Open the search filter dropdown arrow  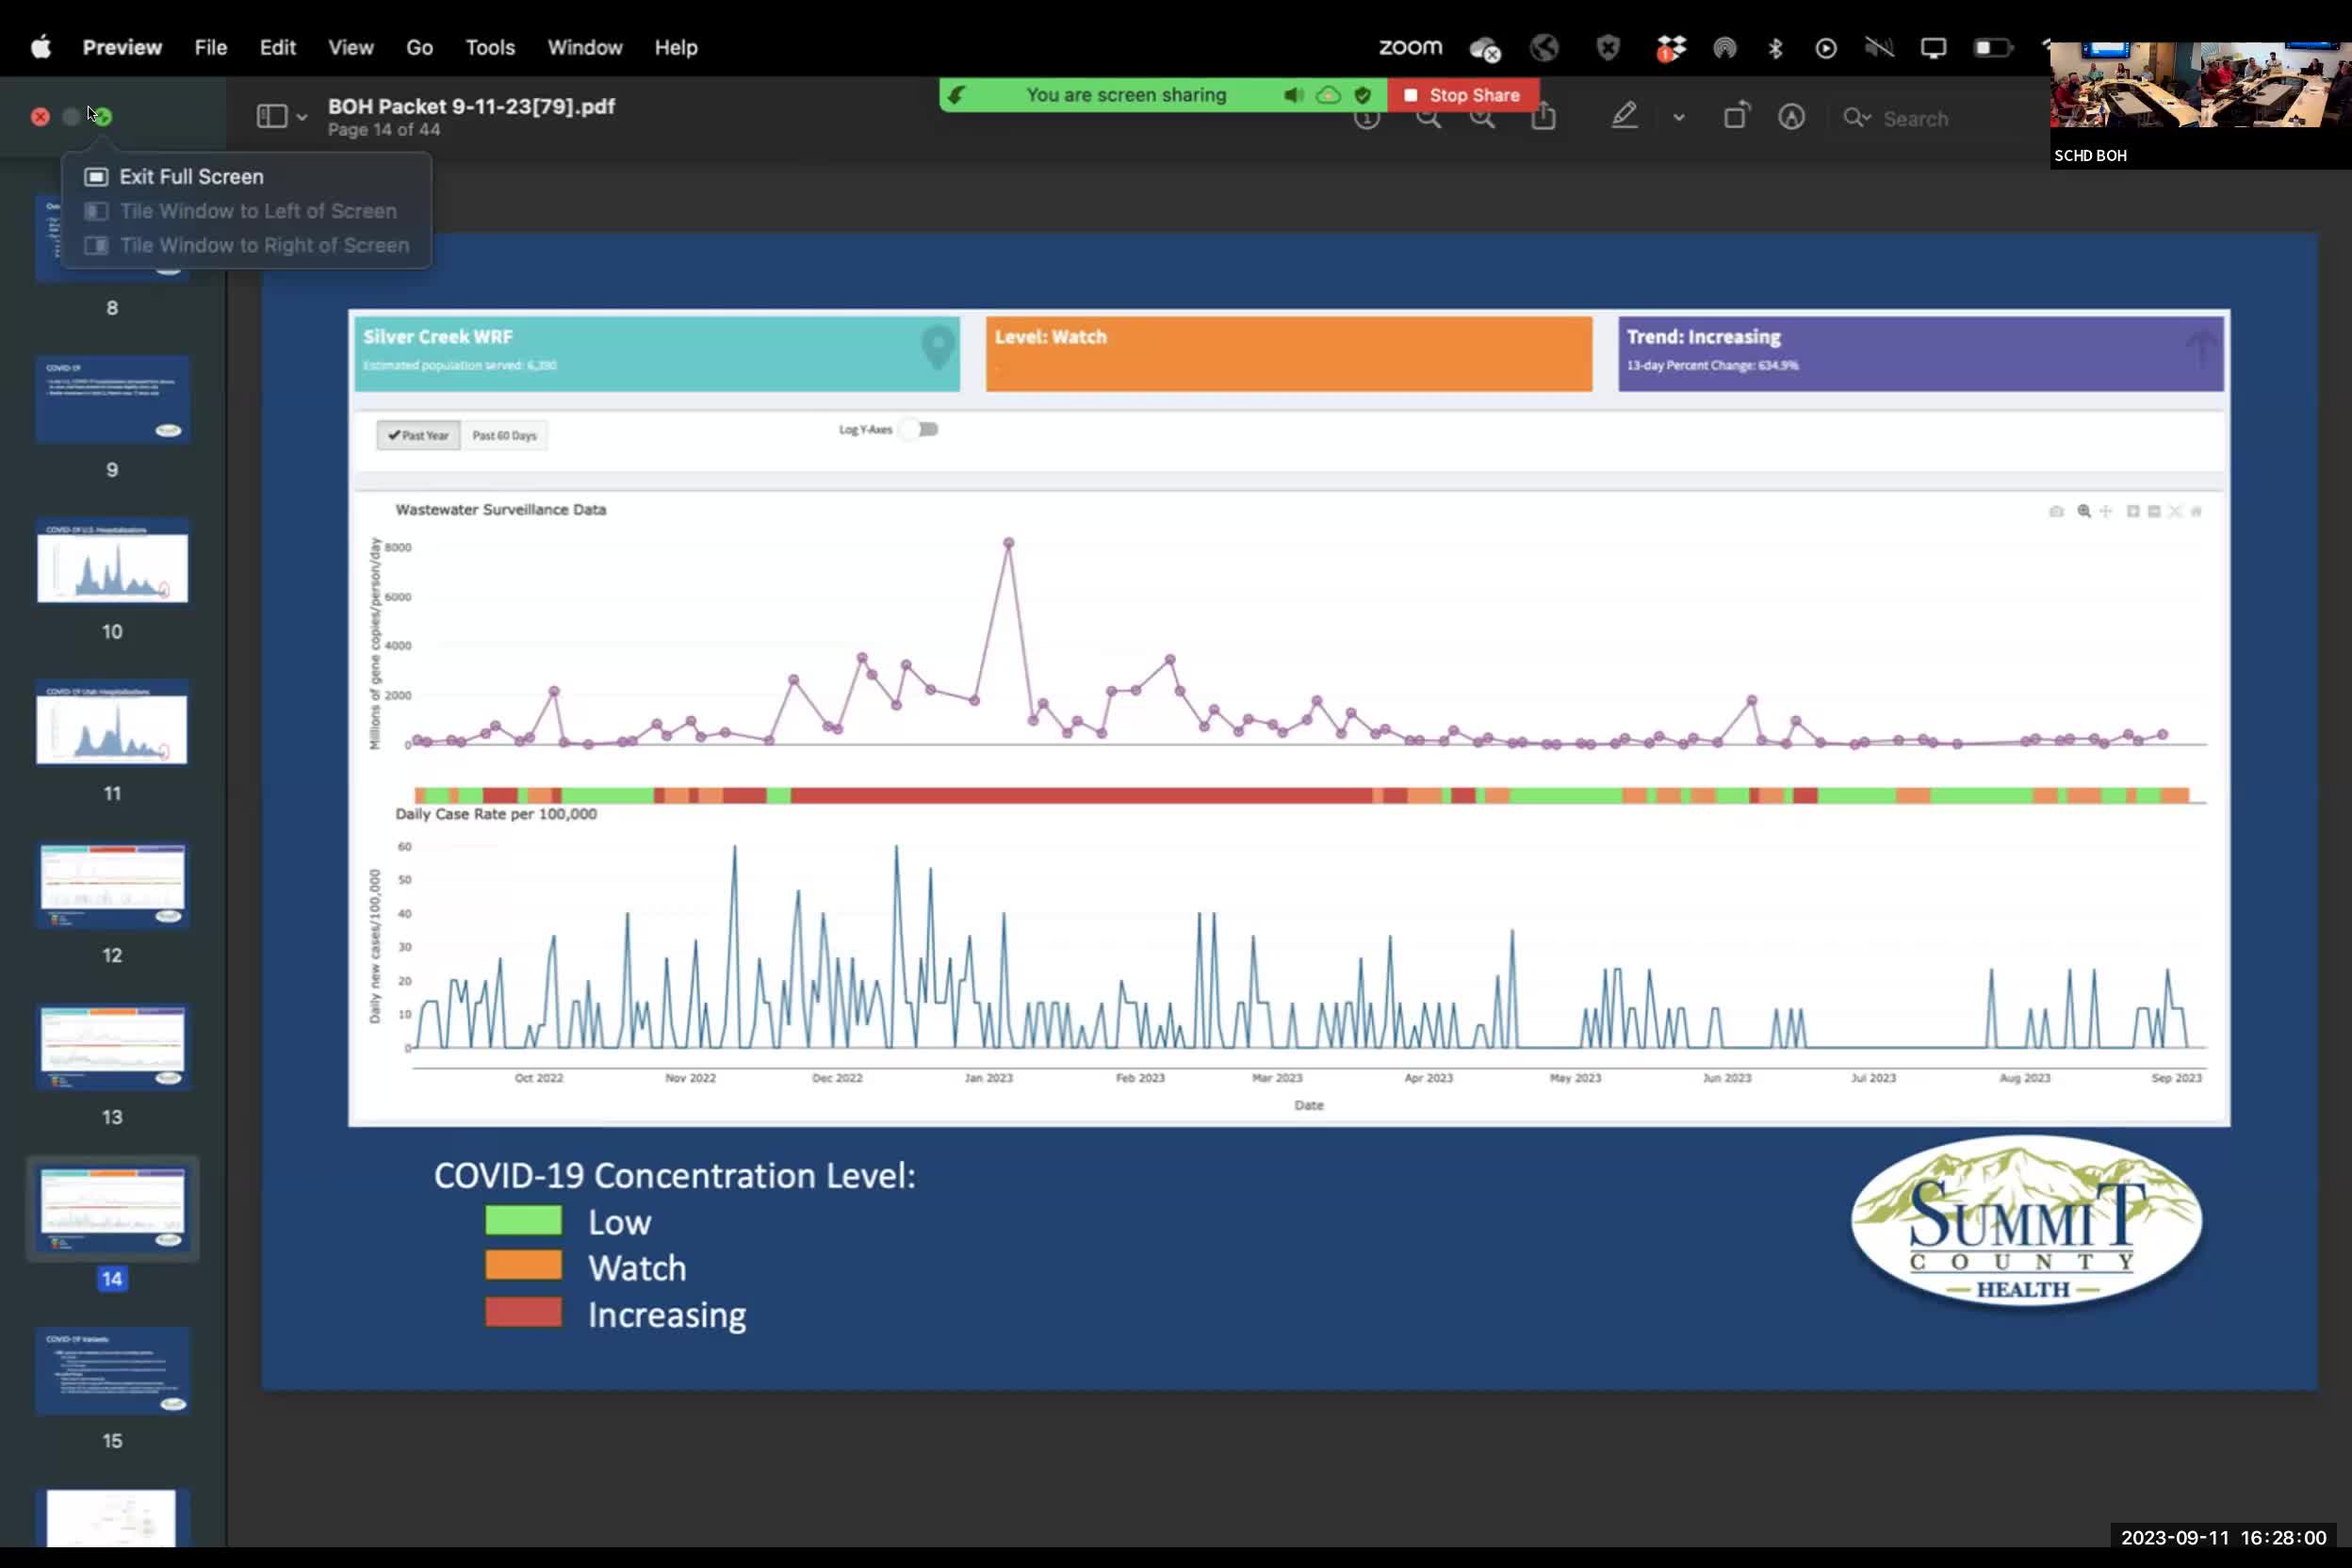[1868, 117]
